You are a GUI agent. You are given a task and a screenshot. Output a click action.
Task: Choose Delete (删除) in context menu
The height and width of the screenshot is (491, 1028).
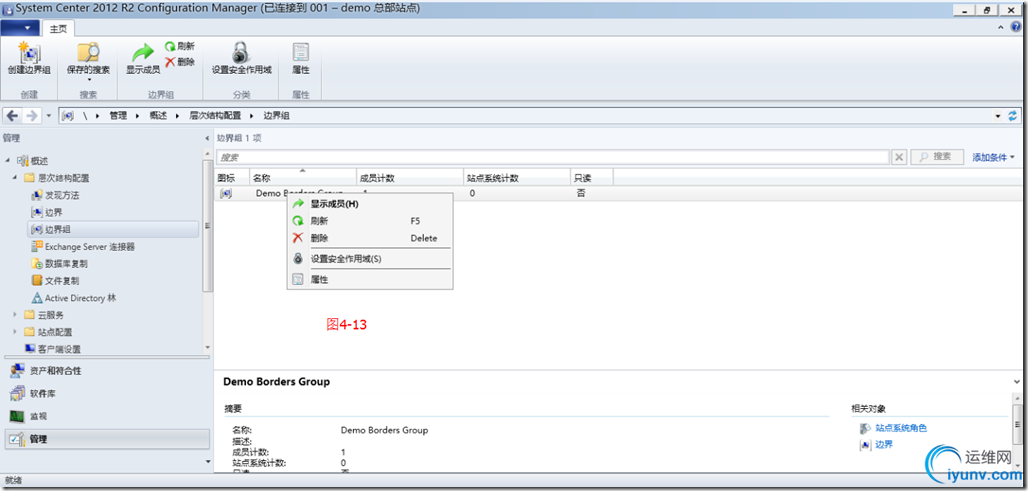(370, 238)
